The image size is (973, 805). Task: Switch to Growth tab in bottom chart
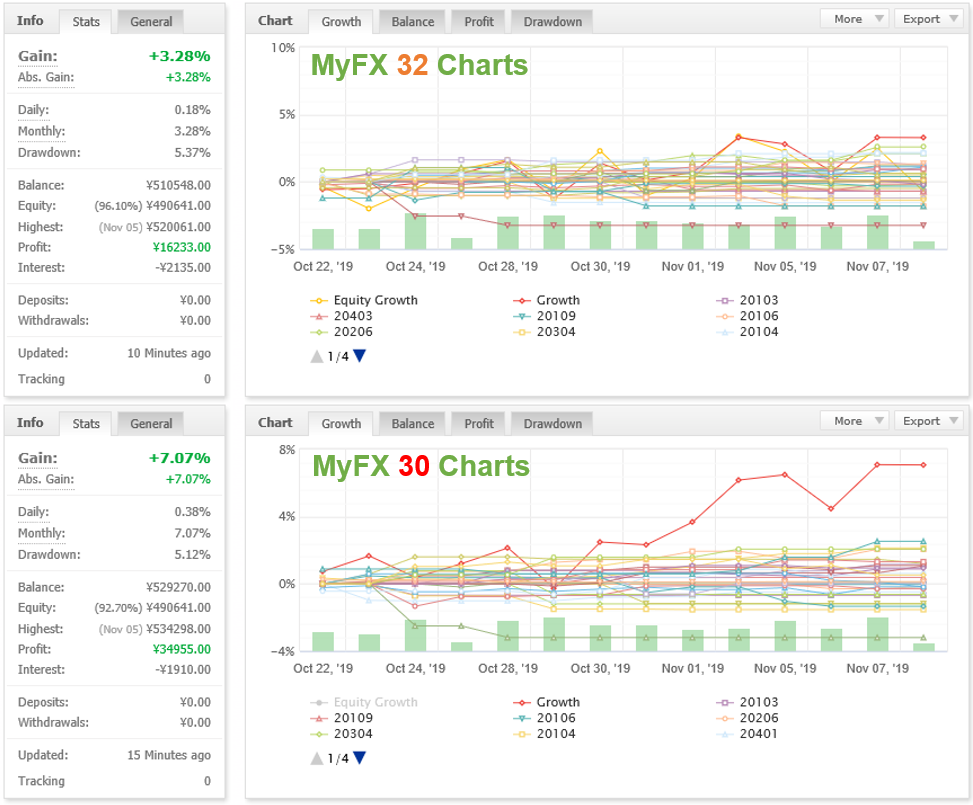pyautogui.click(x=341, y=424)
